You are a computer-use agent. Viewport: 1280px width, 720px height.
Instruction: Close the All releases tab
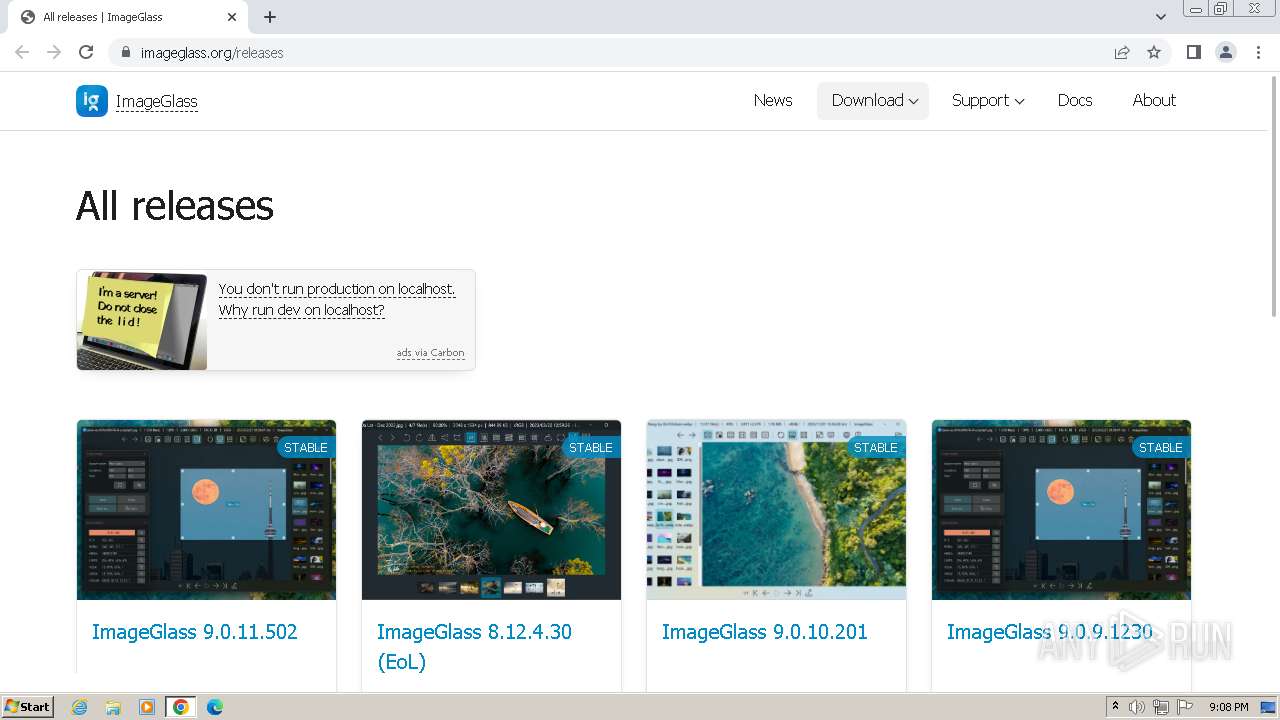coord(232,17)
